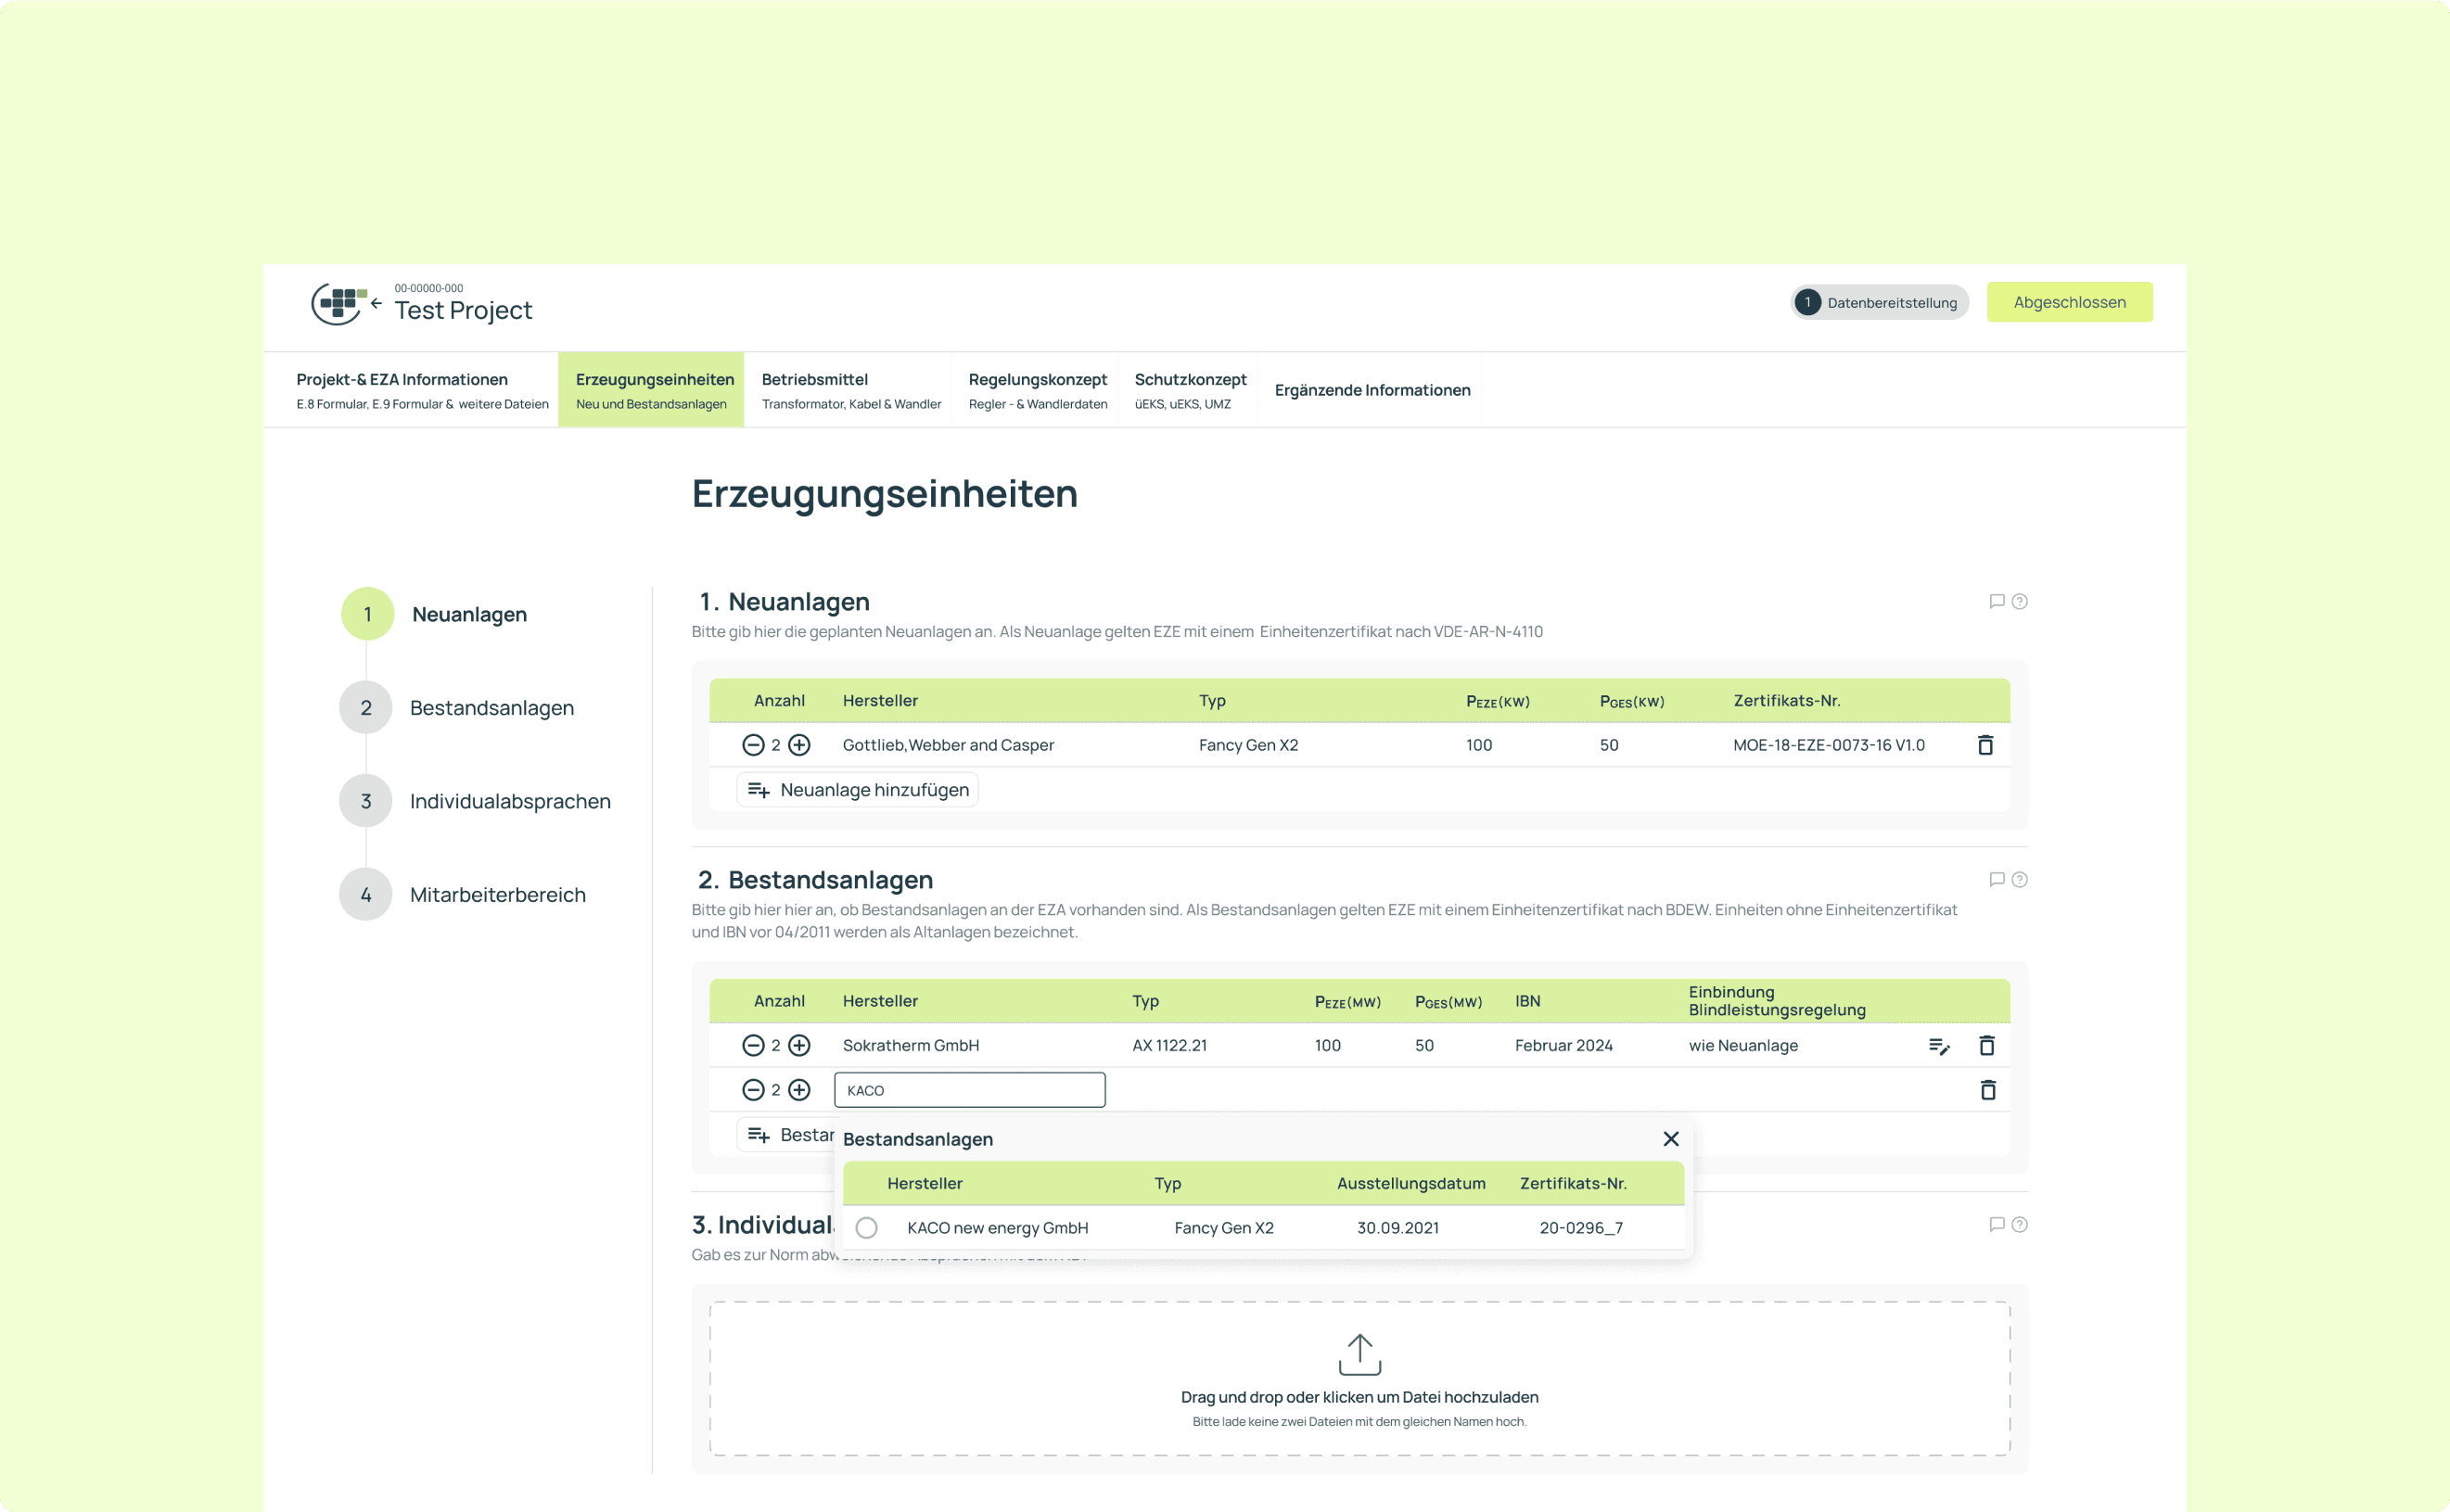Click the back arrow beside Test Project
This screenshot has height=1512, width=2450.
pos(376,303)
